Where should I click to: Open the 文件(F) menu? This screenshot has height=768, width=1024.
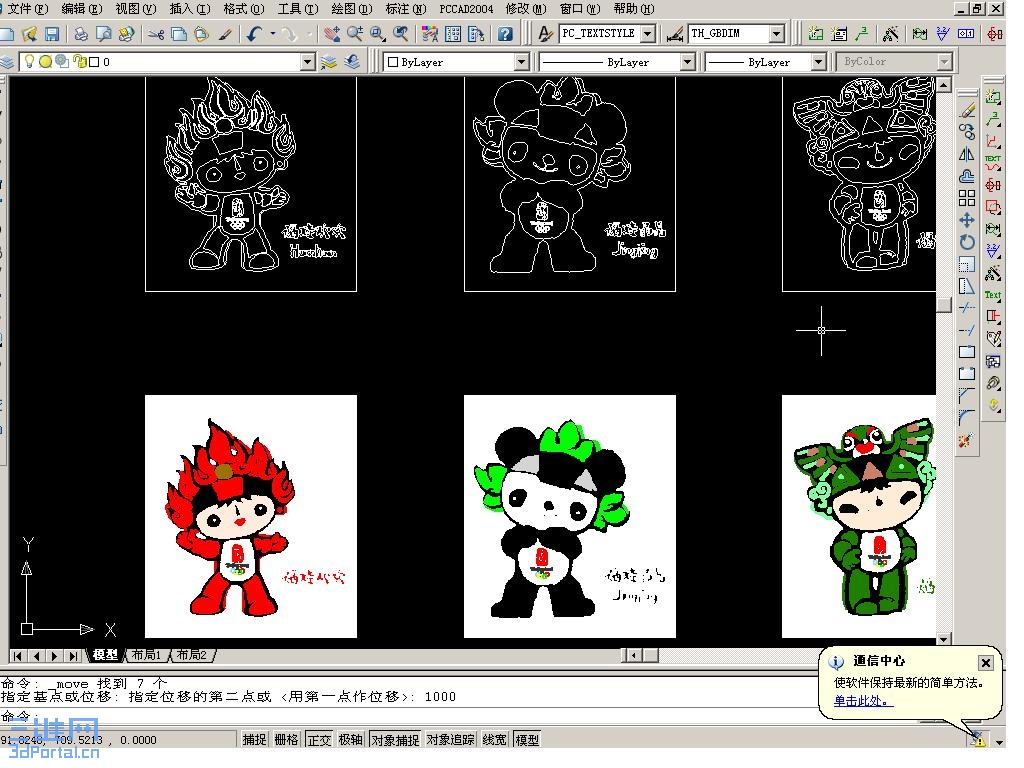(27, 9)
